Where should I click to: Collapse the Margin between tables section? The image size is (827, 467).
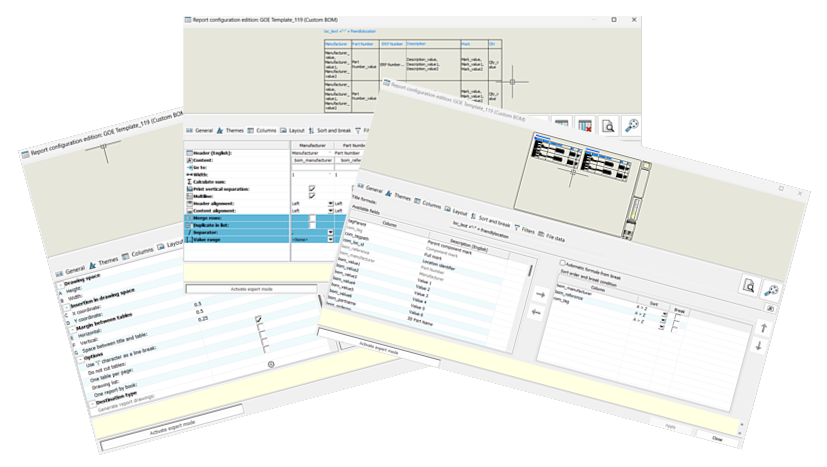click(x=73, y=330)
